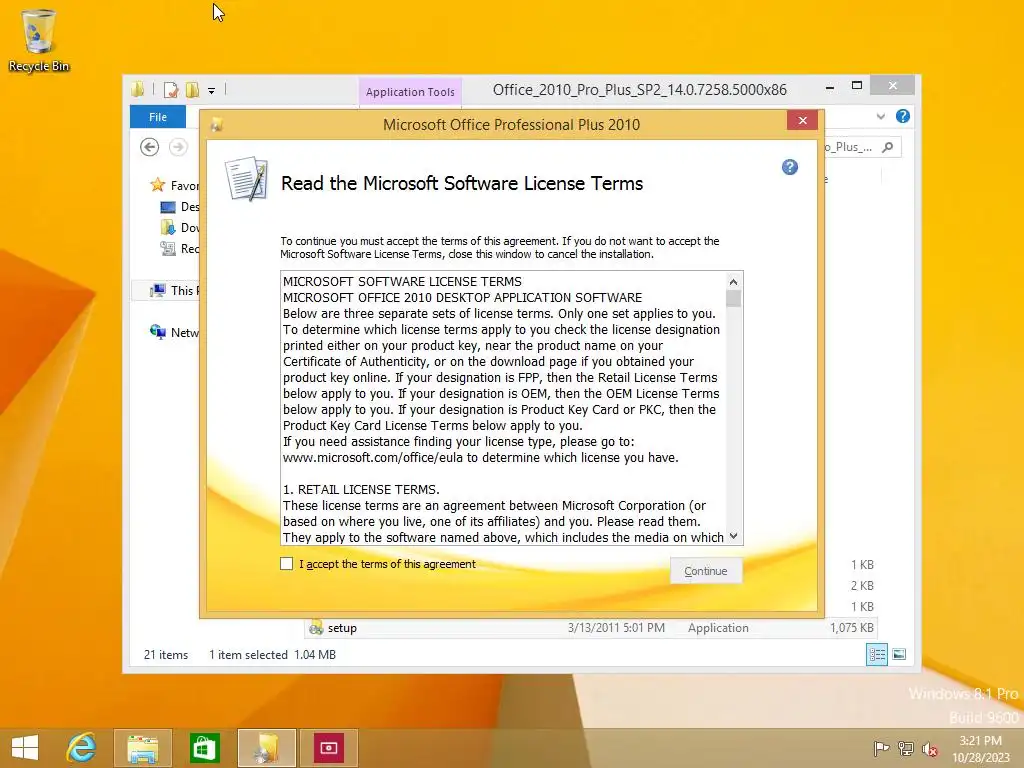Click the license text scroll up arrow
This screenshot has height=768, width=1024.
point(733,281)
